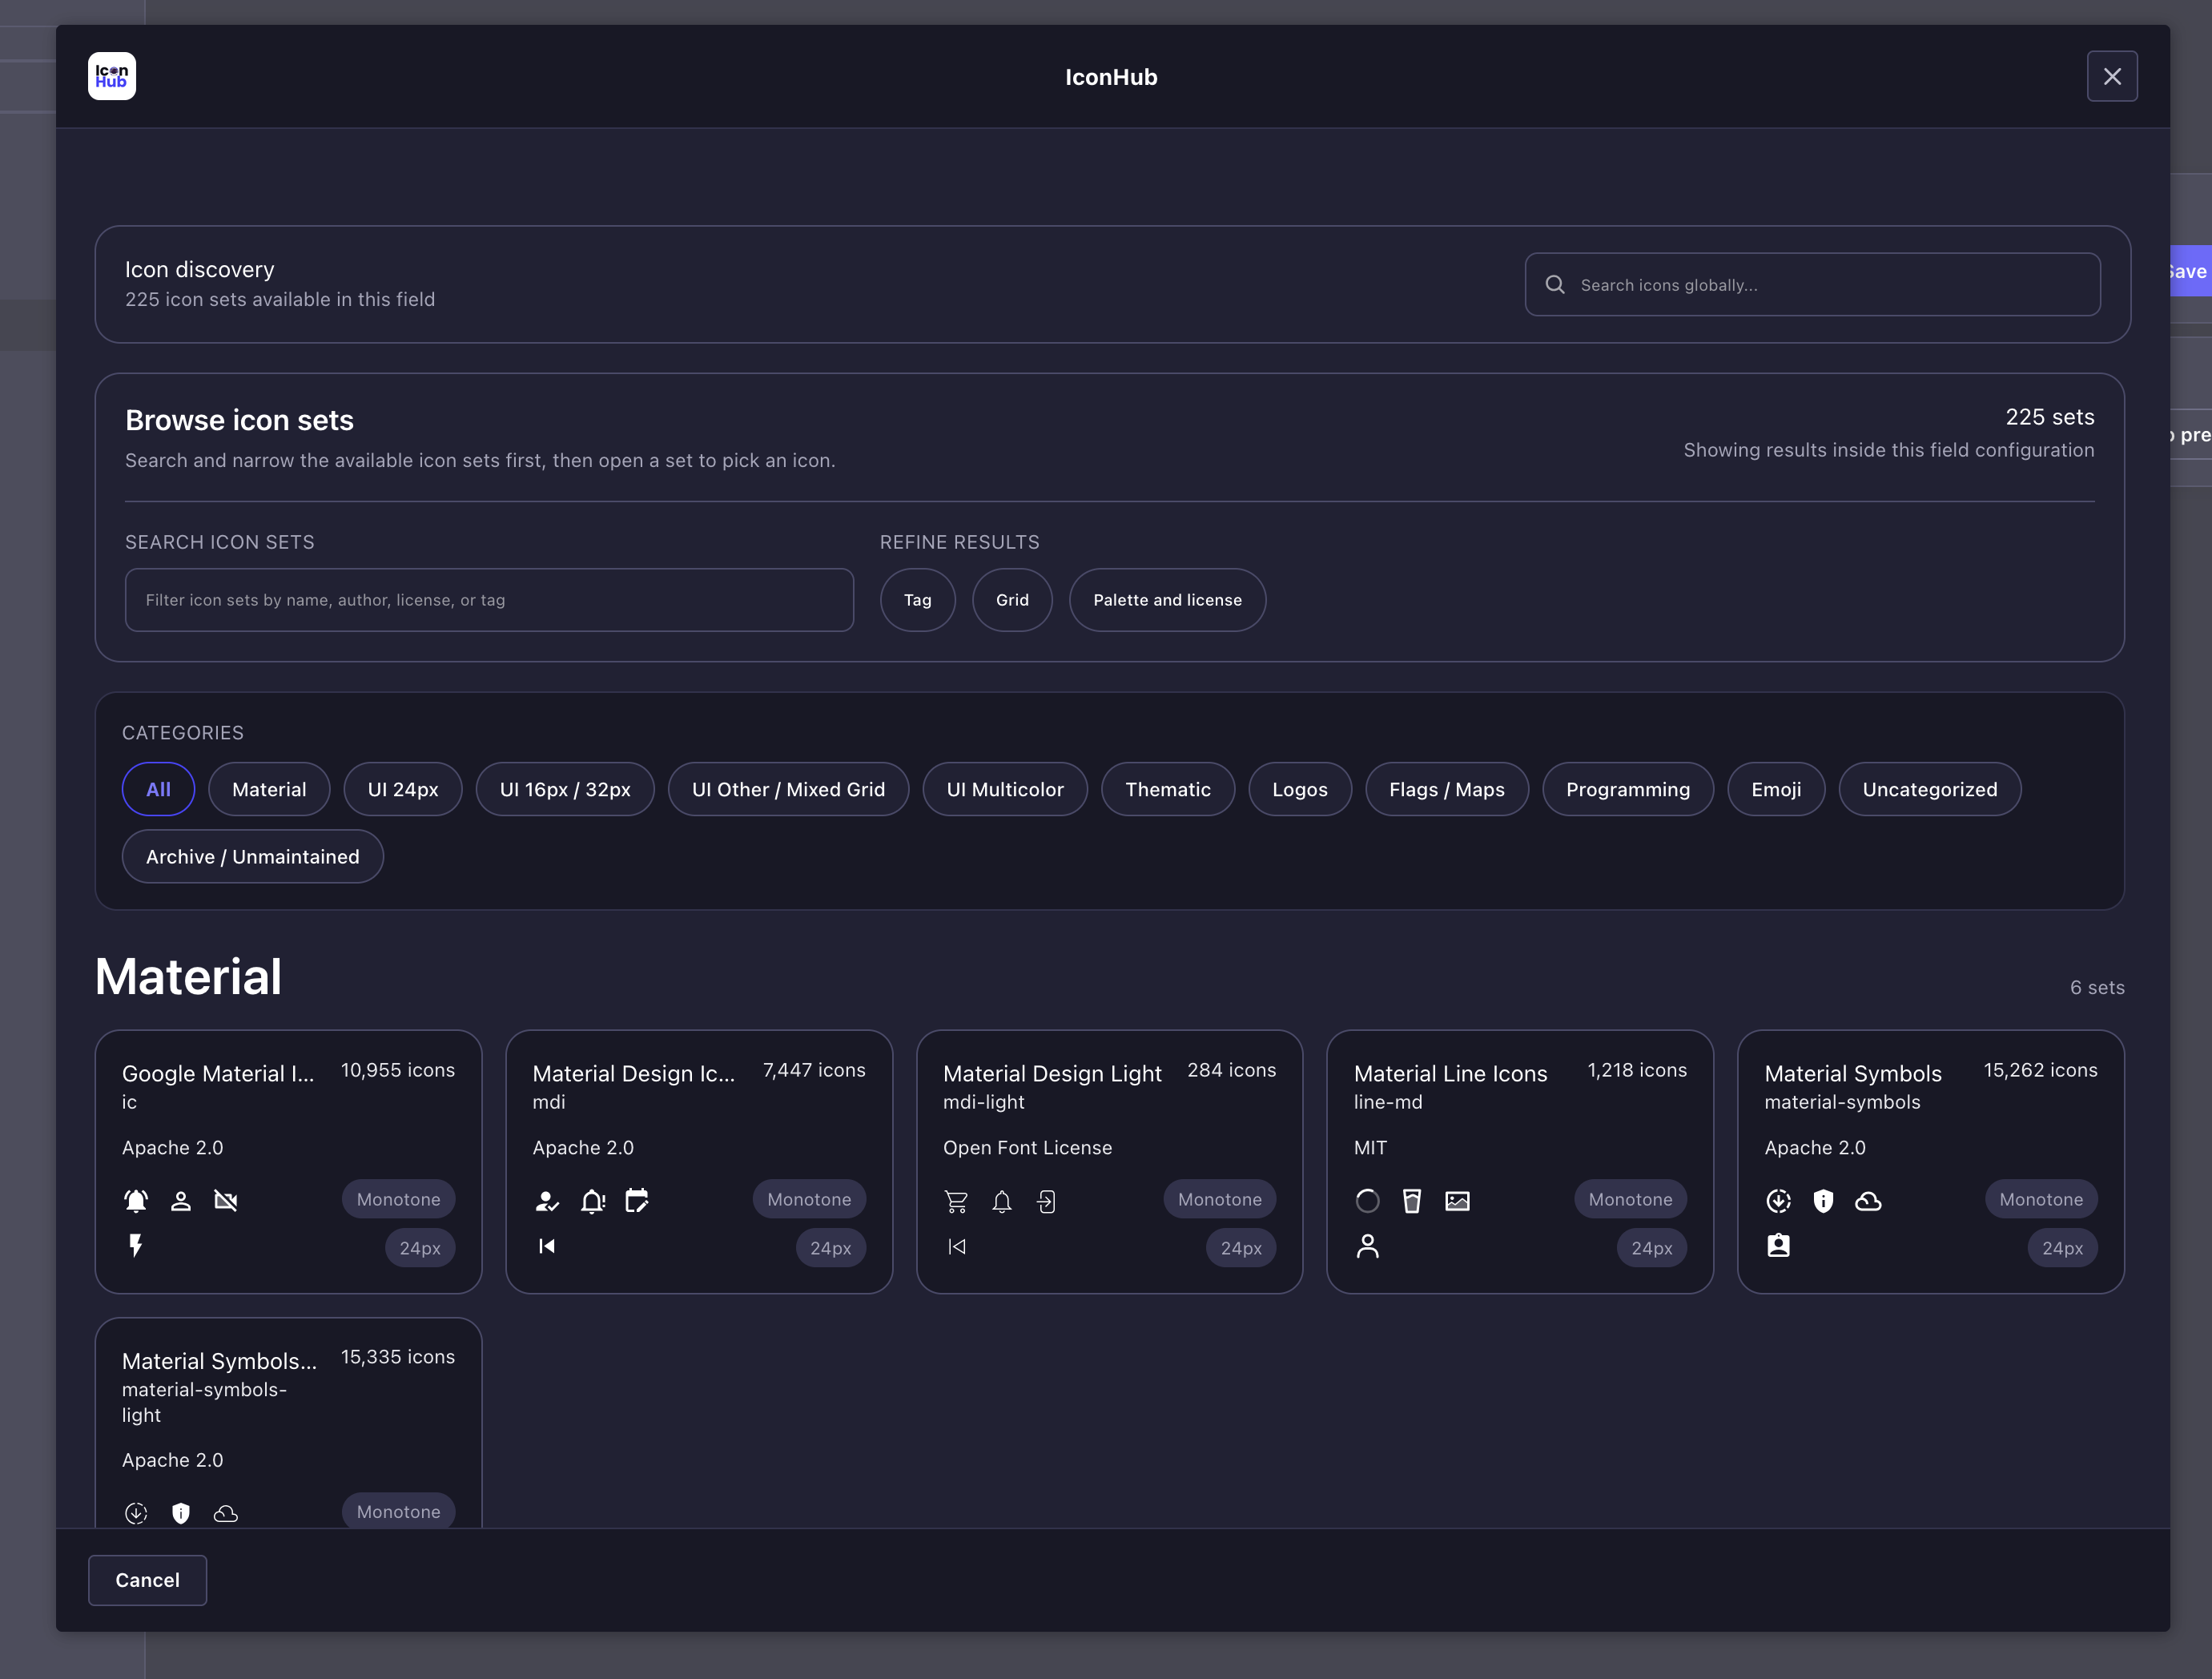
Task: Open the Grid refine filter
Action: click(1012, 600)
